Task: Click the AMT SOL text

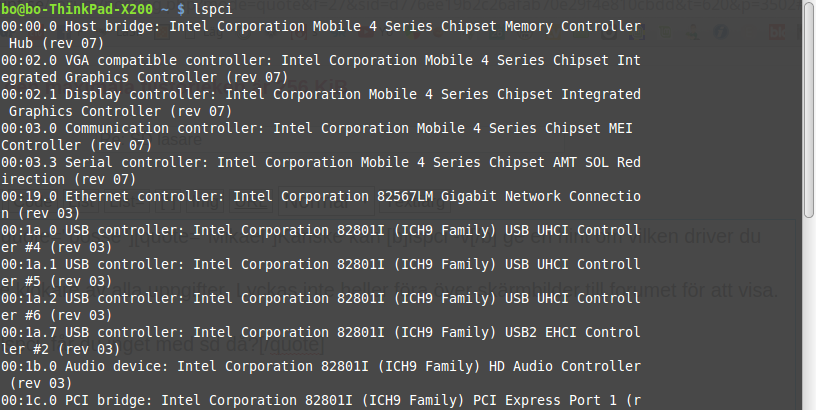Action: pyautogui.click(x=581, y=163)
